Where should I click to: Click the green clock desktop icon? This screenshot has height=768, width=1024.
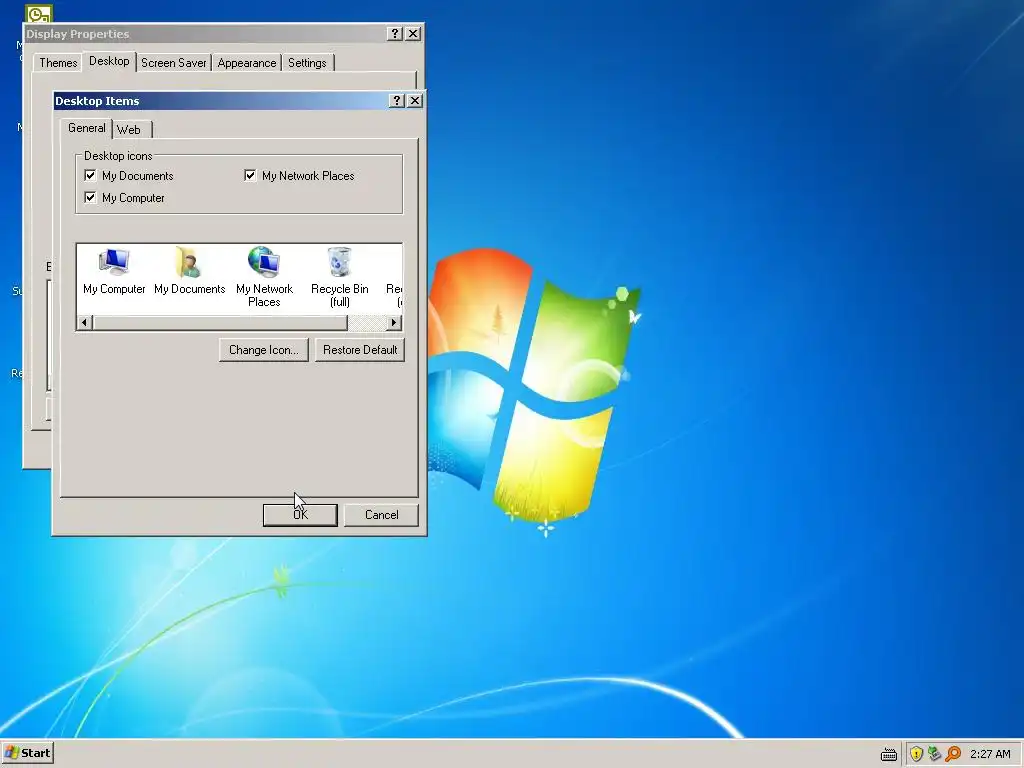(39, 14)
